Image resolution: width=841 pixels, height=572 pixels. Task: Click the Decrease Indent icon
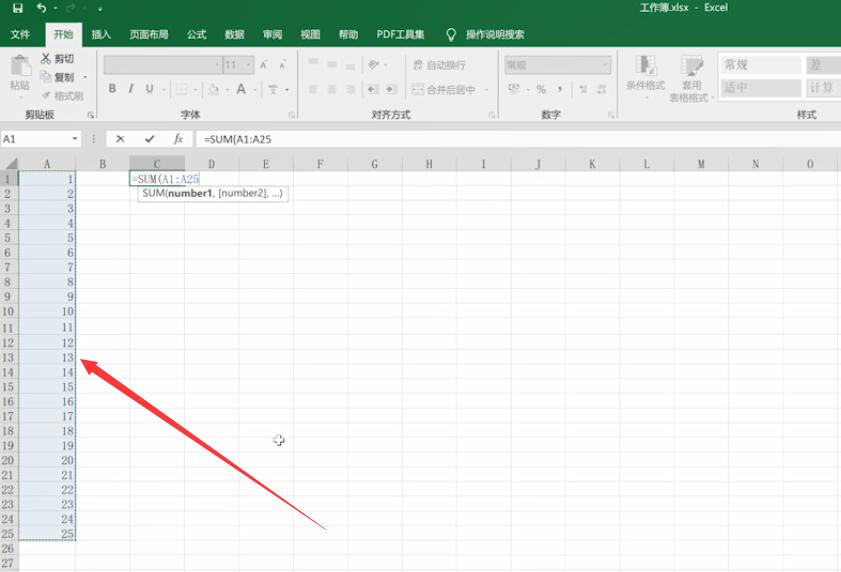coord(373,89)
